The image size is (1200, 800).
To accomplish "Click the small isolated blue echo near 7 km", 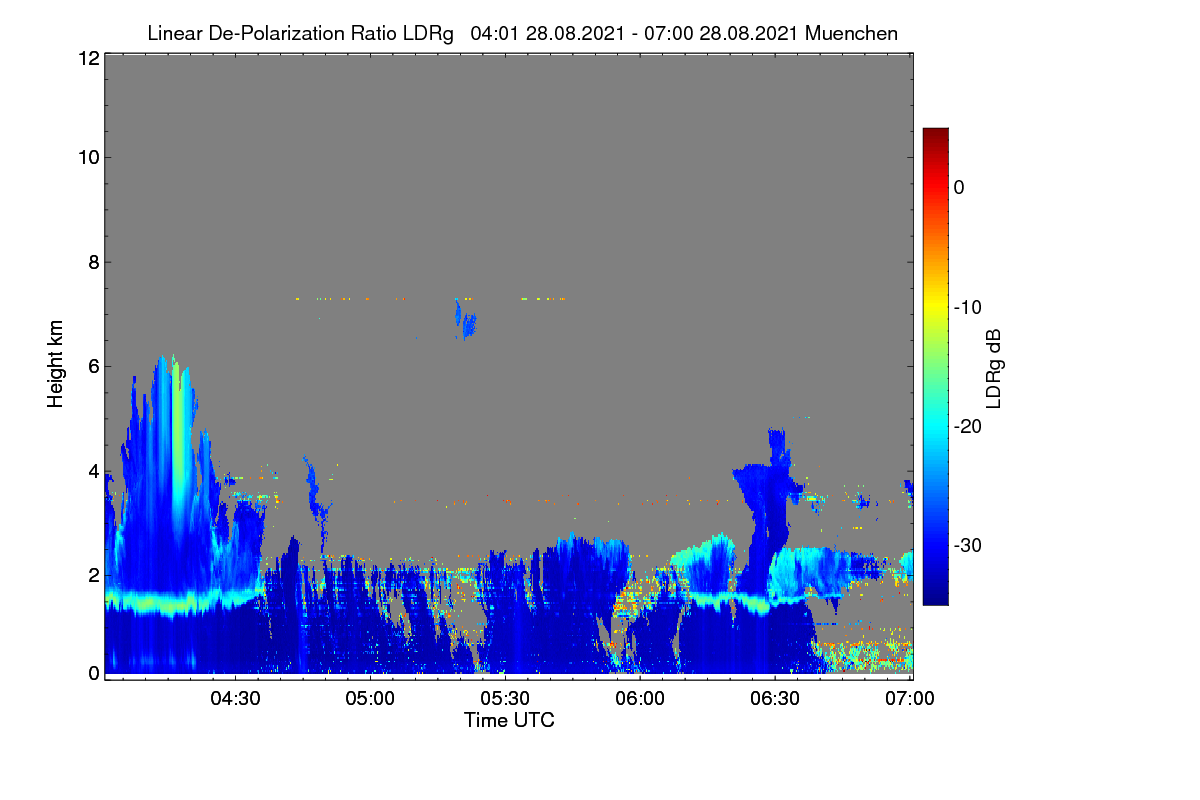I will click(x=465, y=320).
